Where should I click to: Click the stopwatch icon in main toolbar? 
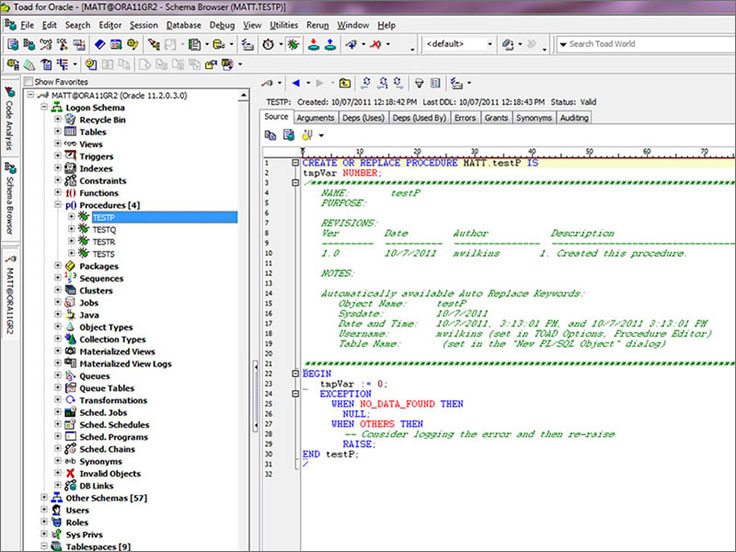pyautogui.click(x=270, y=45)
